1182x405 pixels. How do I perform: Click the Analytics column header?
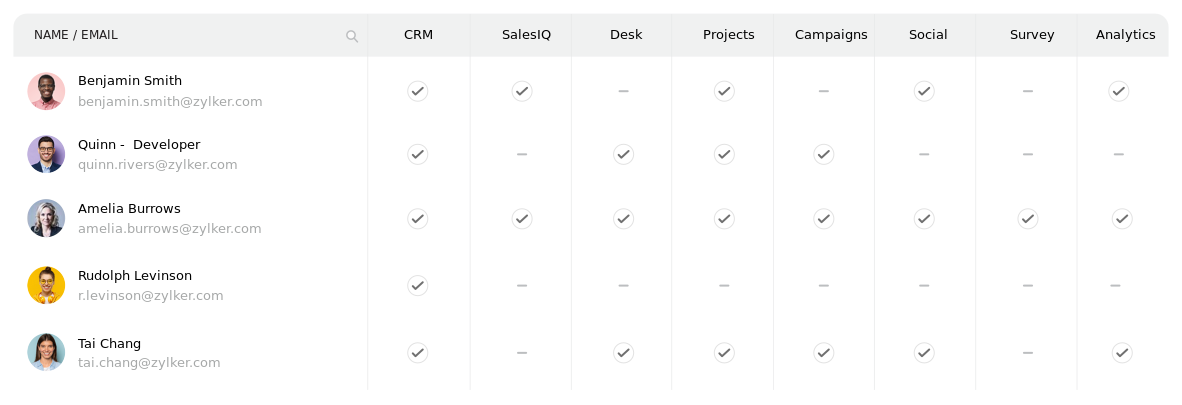click(1125, 35)
